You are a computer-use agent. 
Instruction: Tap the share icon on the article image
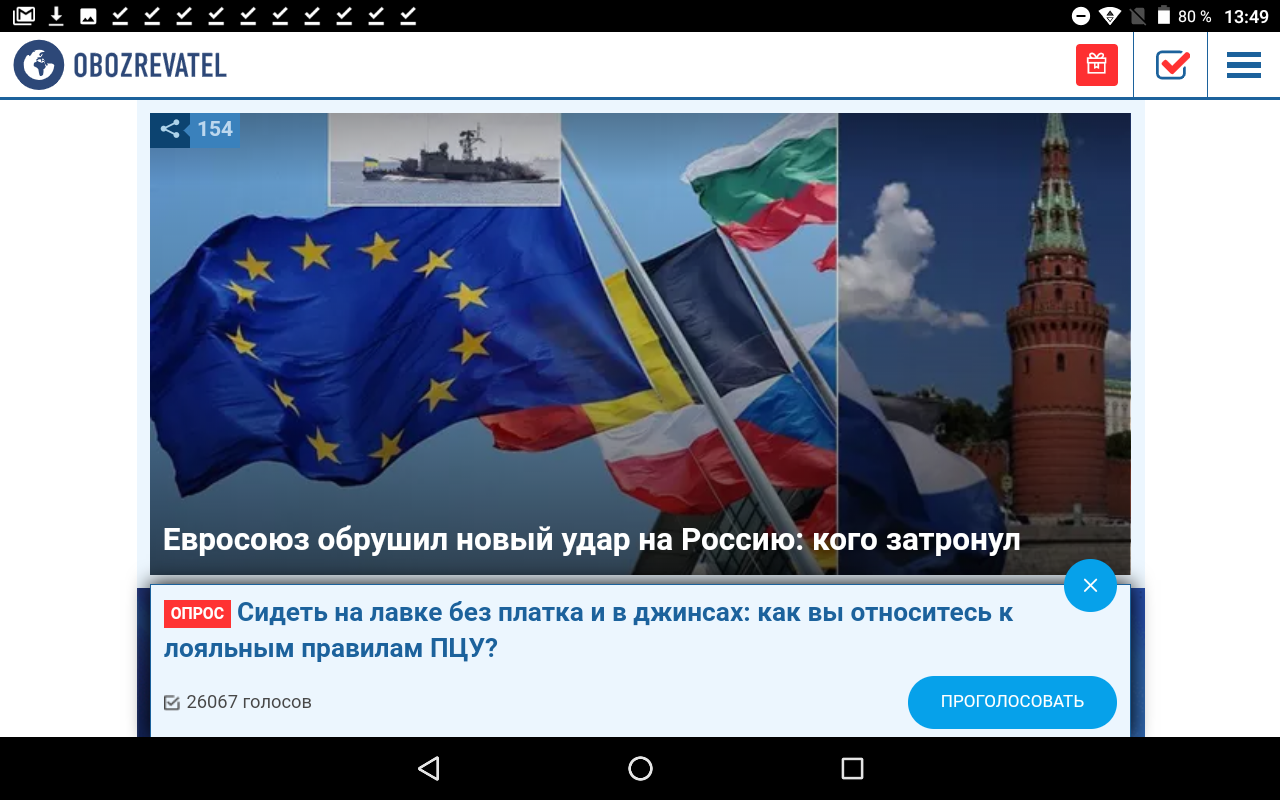(x=170, y=129)
